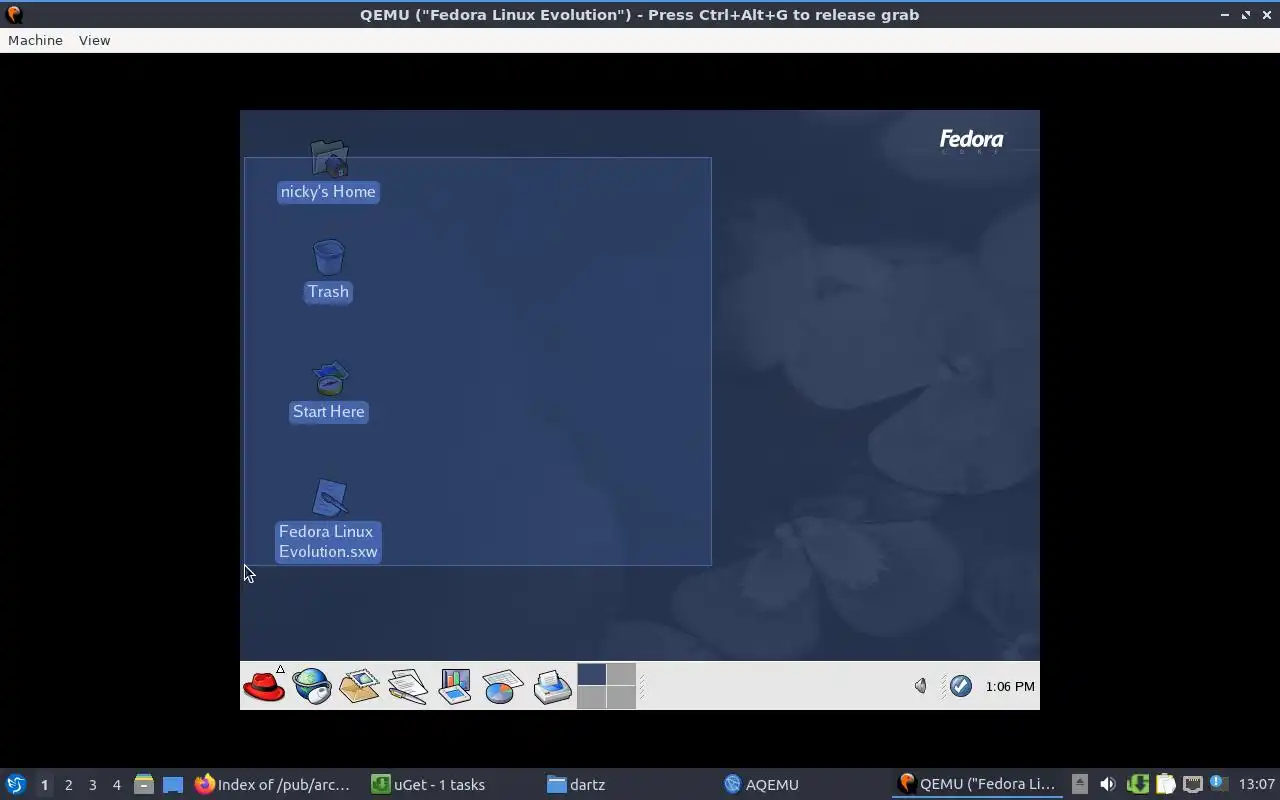The width and height of the screenshot is (1280, 800).
Task: Switch to guest top-right workspace
Action: point(621,674)
